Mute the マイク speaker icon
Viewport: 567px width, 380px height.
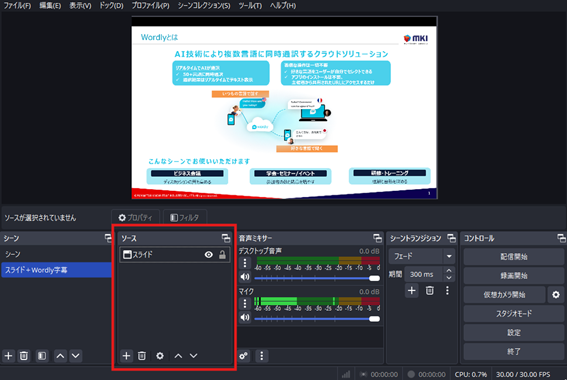pos(245,317)
